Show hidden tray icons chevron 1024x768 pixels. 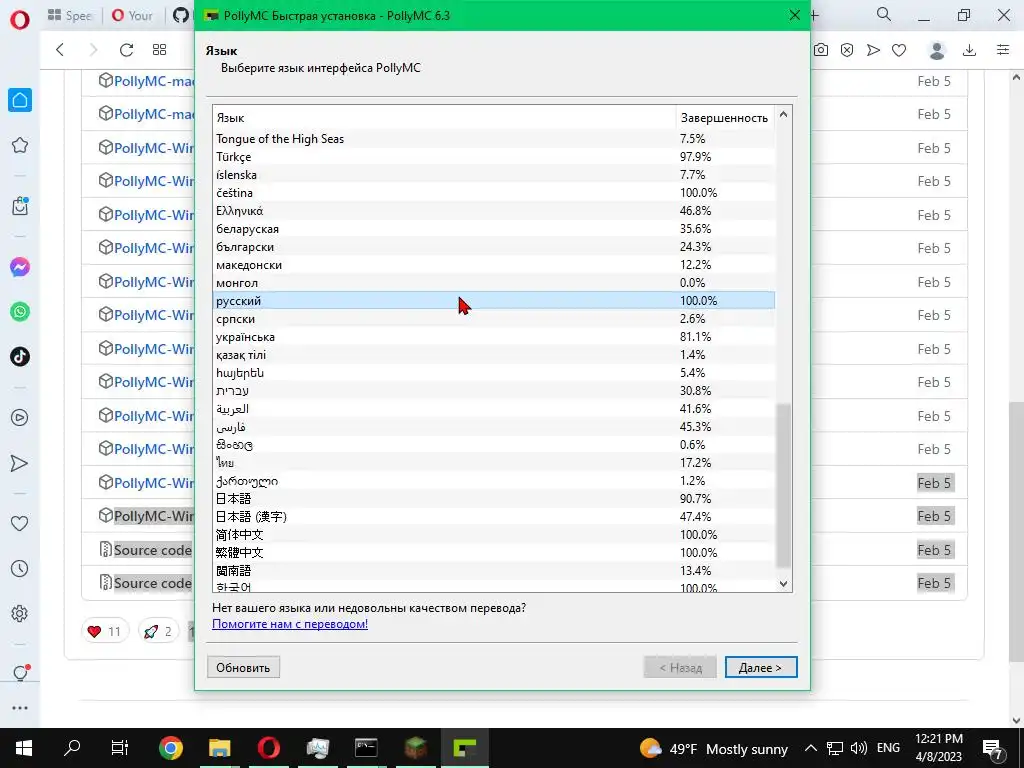[810, 748]
